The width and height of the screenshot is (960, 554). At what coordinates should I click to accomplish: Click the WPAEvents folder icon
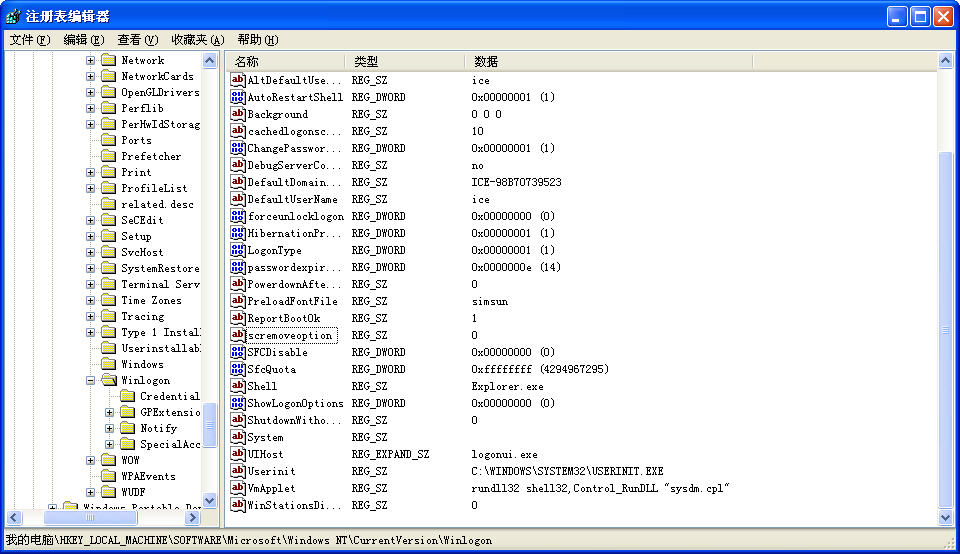point(109,476)
